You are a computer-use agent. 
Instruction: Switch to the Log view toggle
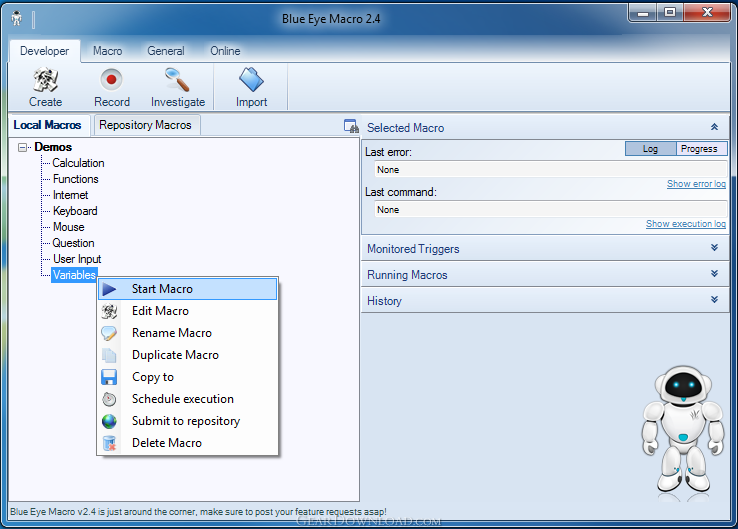pyautogui.click(x=650, y=149)
